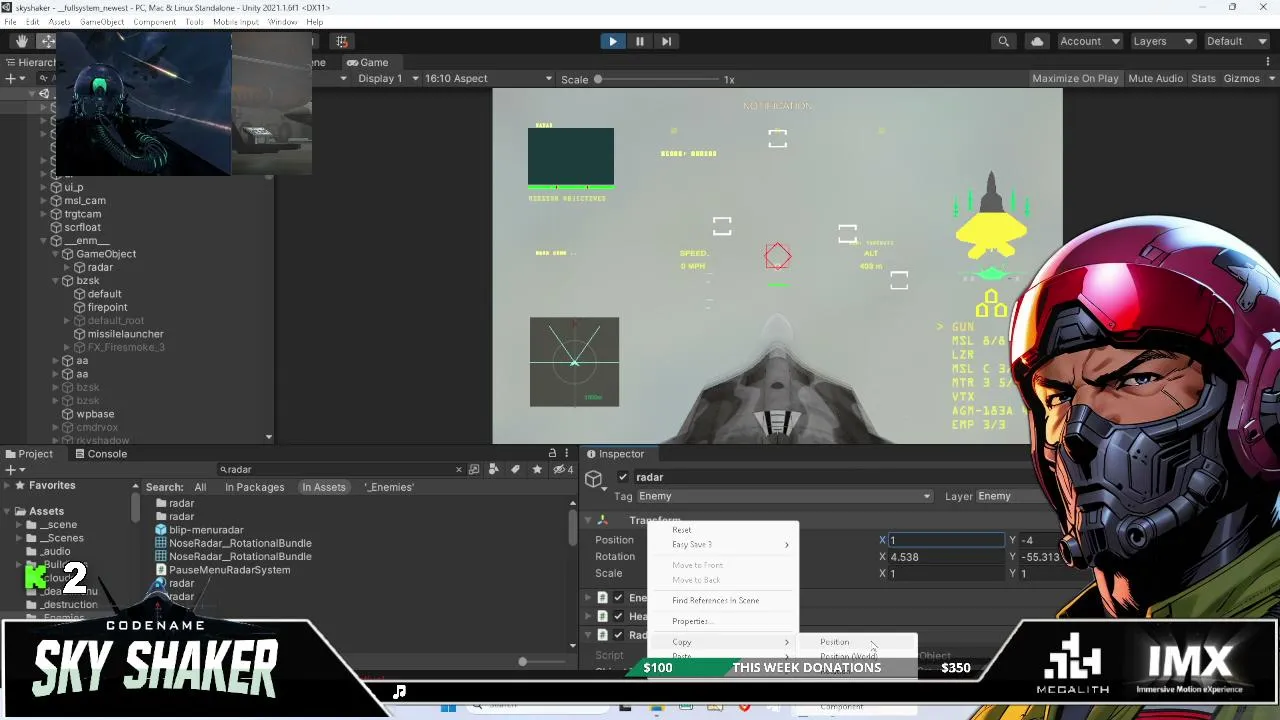1280x720 pixels.
Task: Open the Game view more-options menu
Action: pyautogui.click(x=1268, y=62)
